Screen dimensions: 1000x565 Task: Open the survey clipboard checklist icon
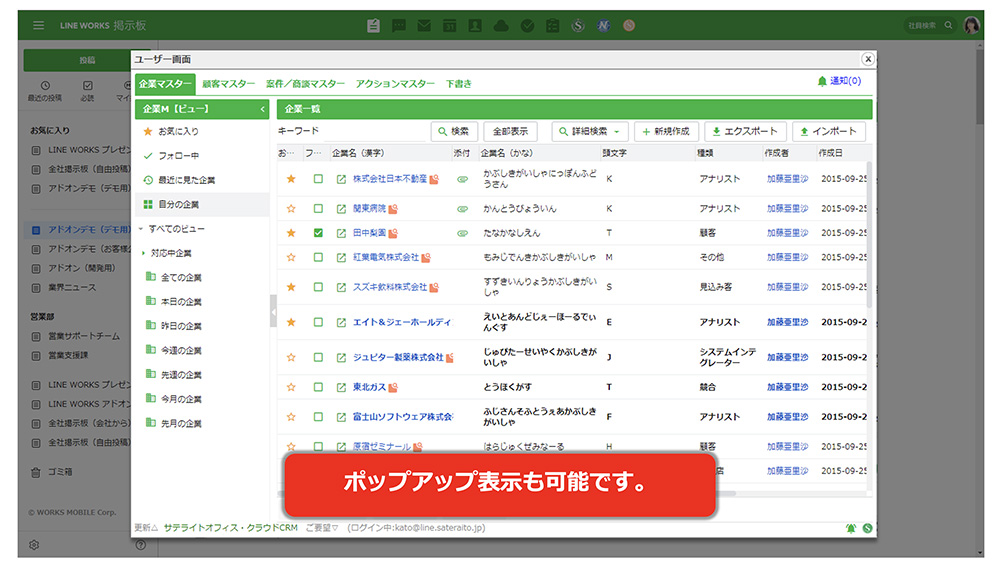(x=552, y=26)
